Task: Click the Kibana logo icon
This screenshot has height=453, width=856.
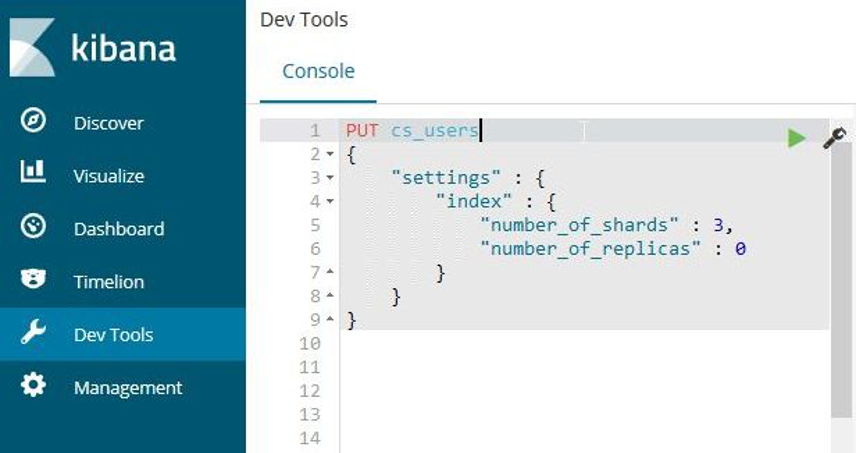Action: [x=34, y=47]
